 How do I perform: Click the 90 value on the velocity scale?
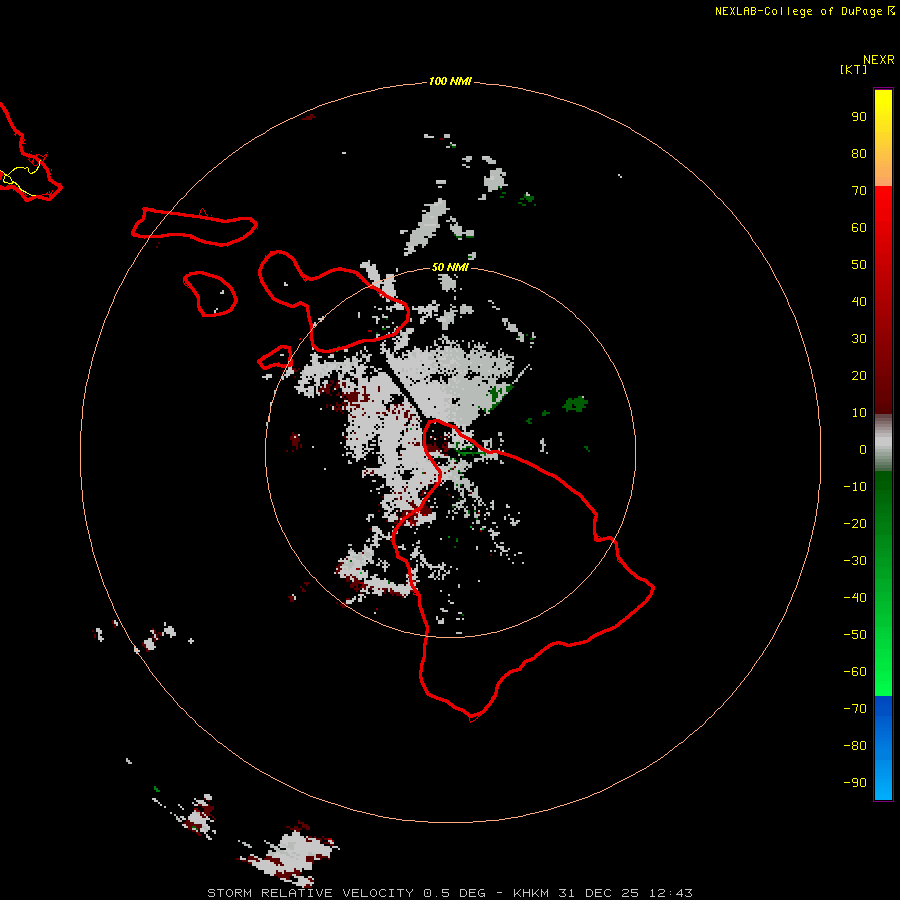859,117
